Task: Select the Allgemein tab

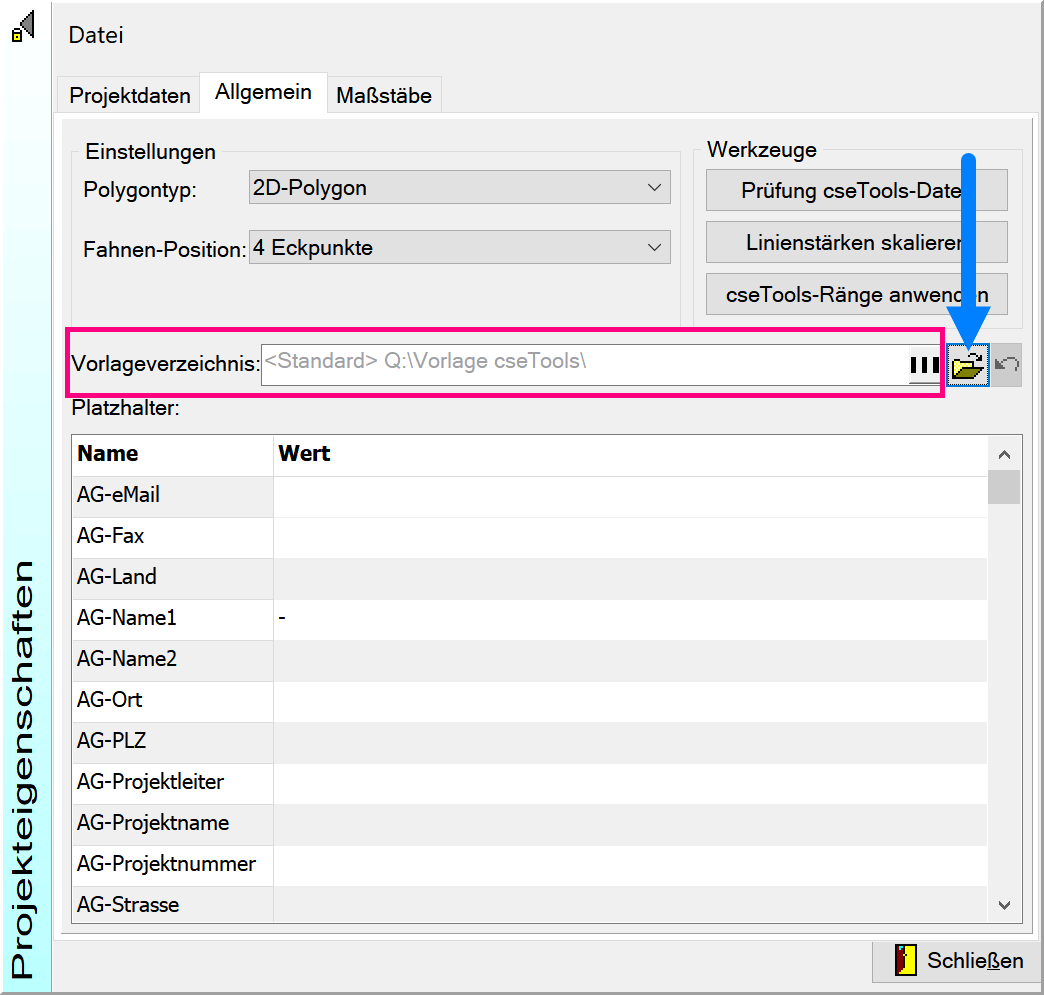Action: click(x=263, y=93)
